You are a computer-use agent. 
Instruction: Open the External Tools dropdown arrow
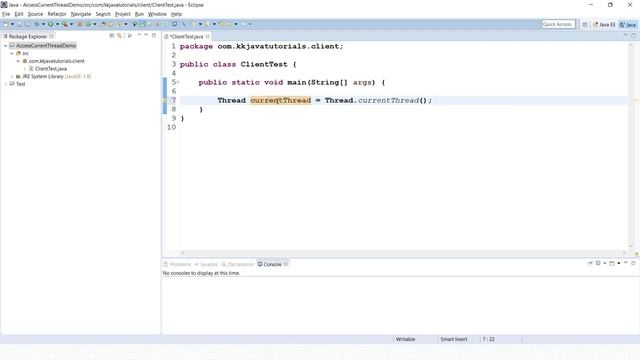71,24
